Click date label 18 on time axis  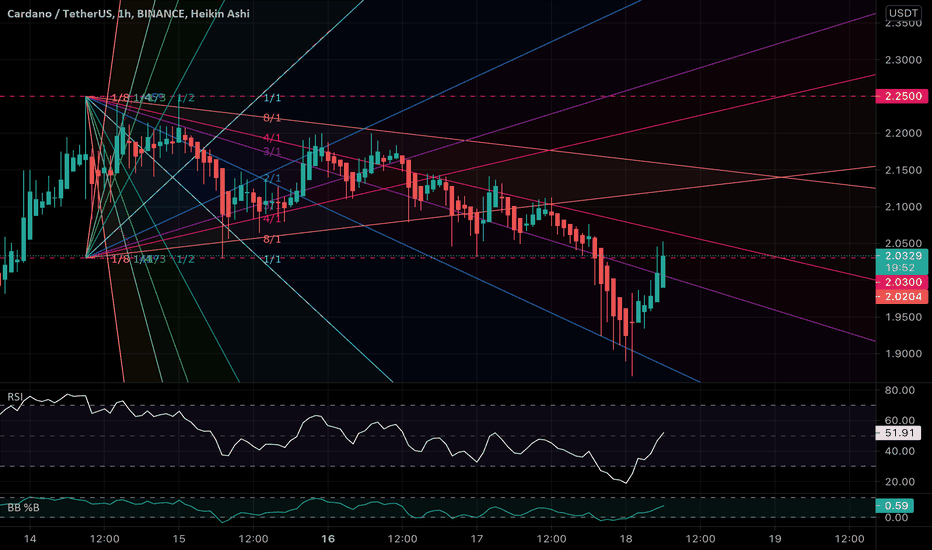(625, 539)
